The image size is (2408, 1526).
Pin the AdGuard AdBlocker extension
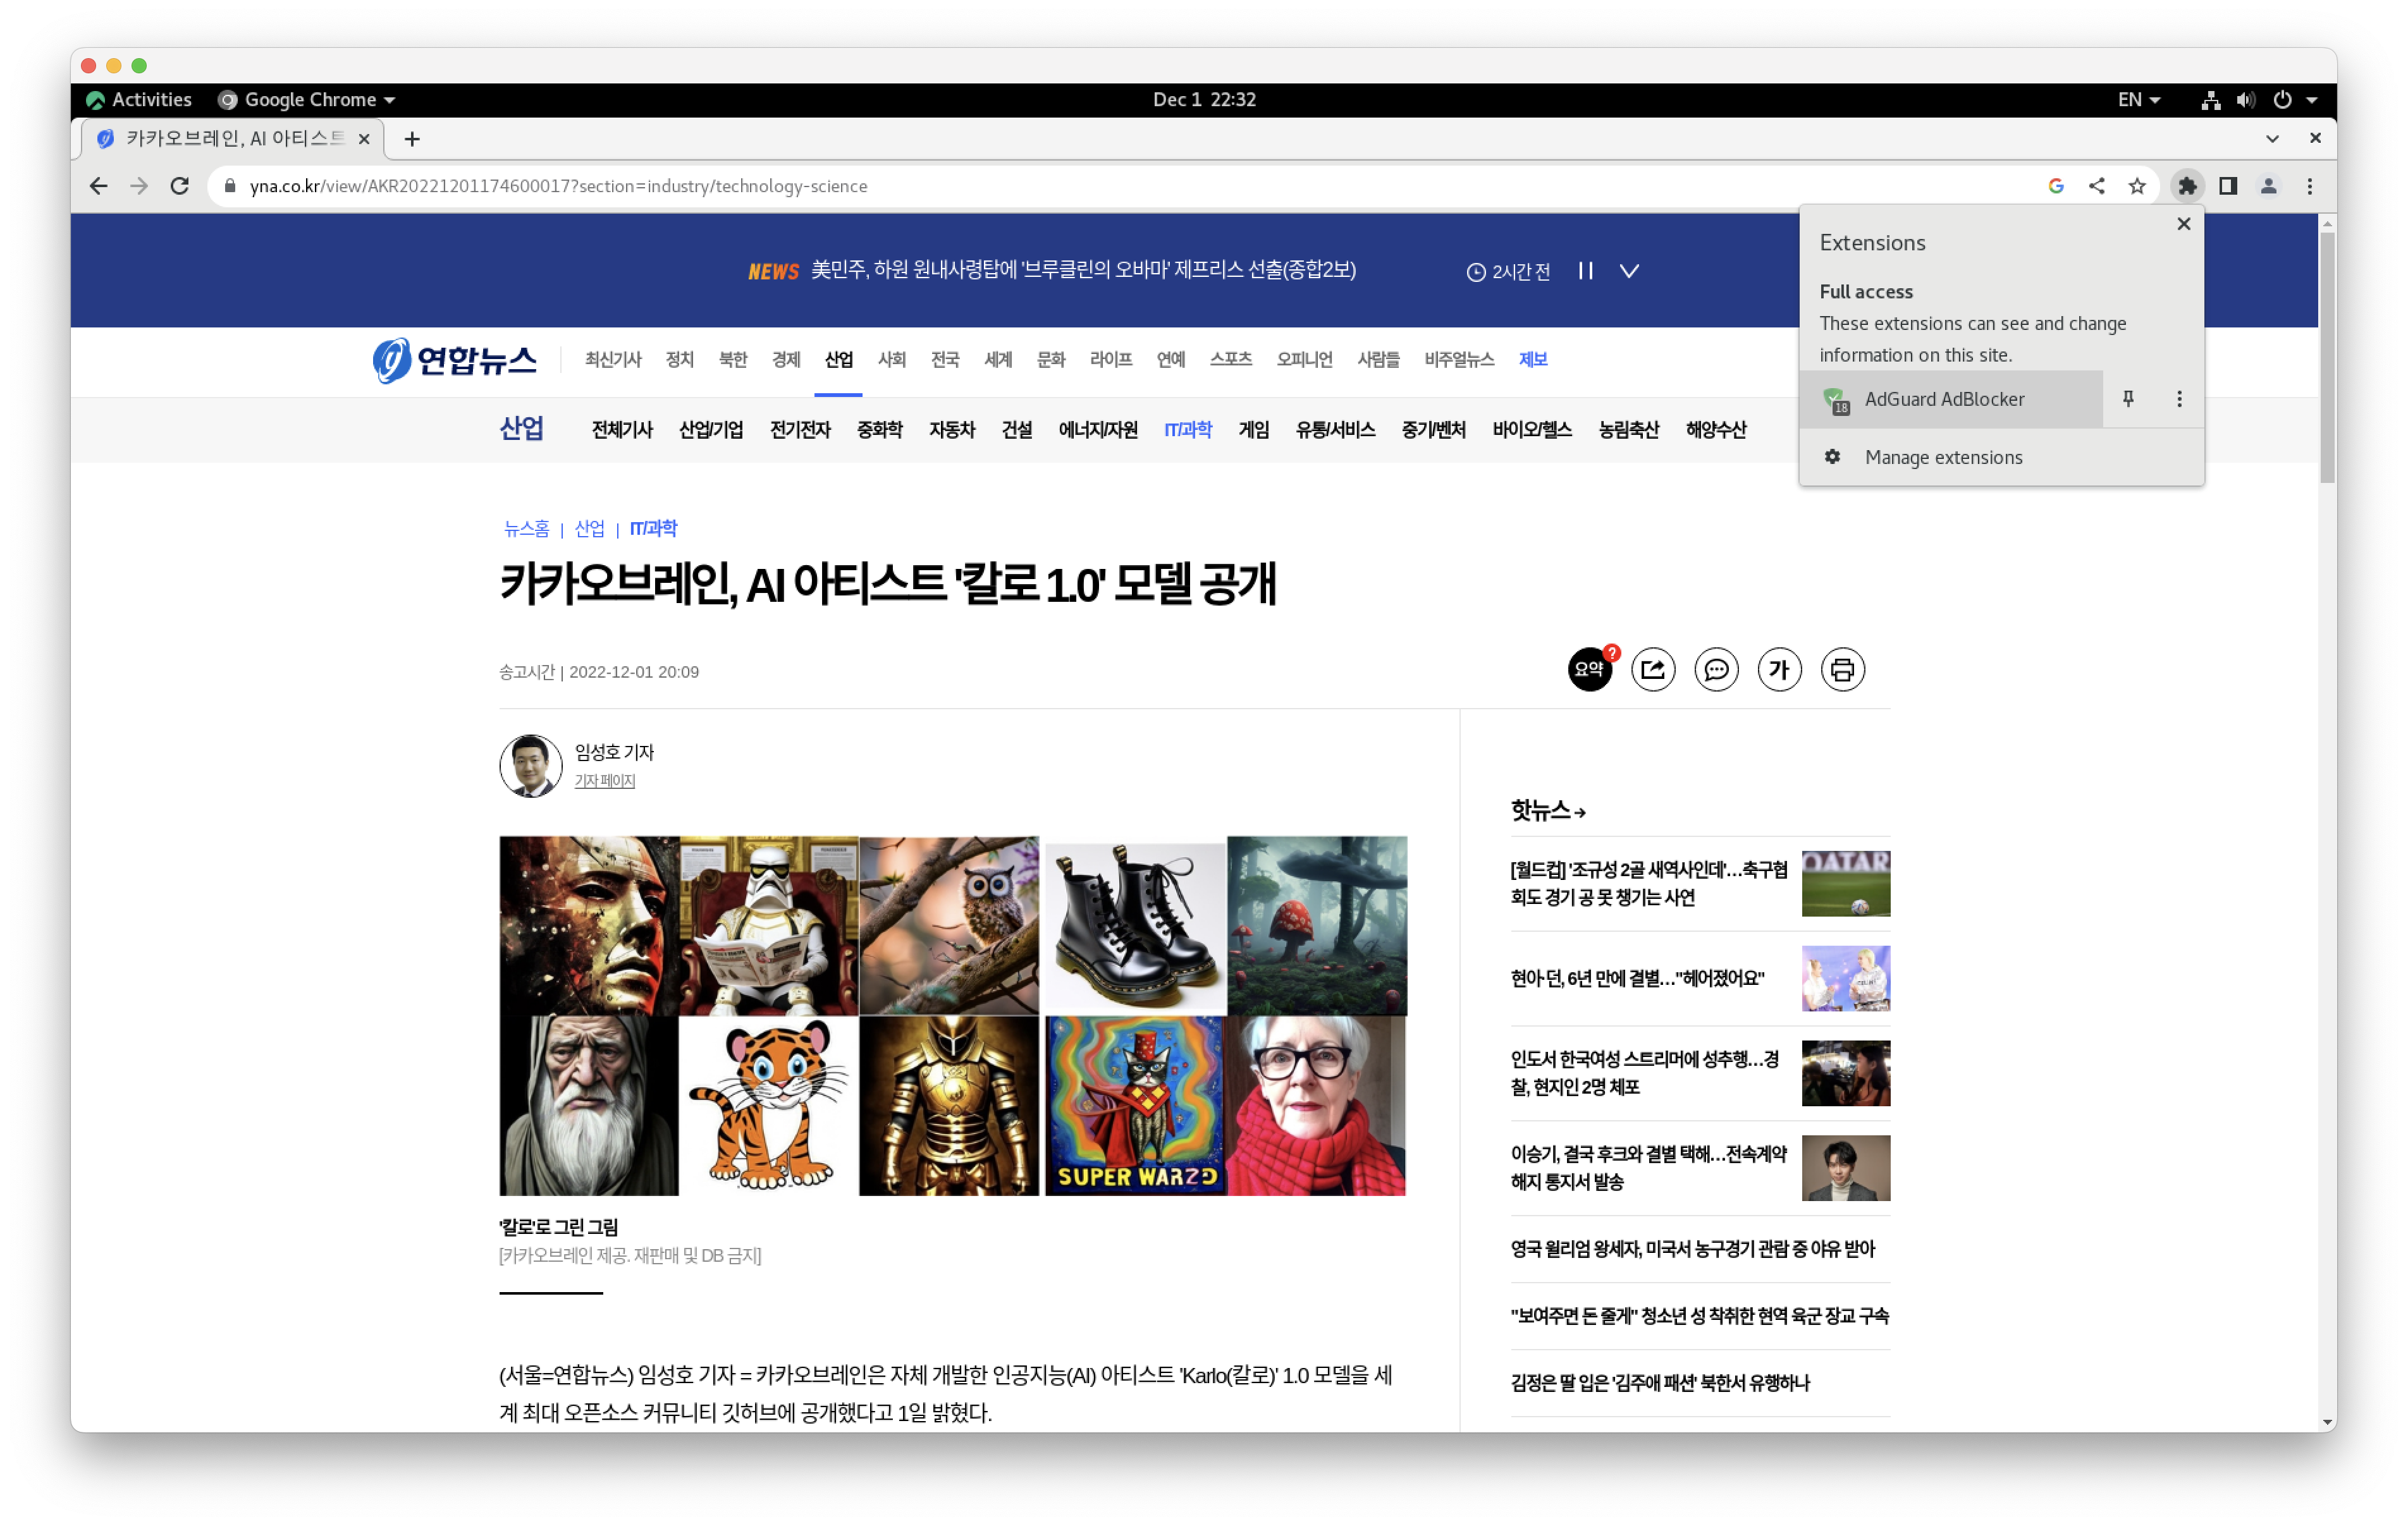click(x=2128, y=399)
